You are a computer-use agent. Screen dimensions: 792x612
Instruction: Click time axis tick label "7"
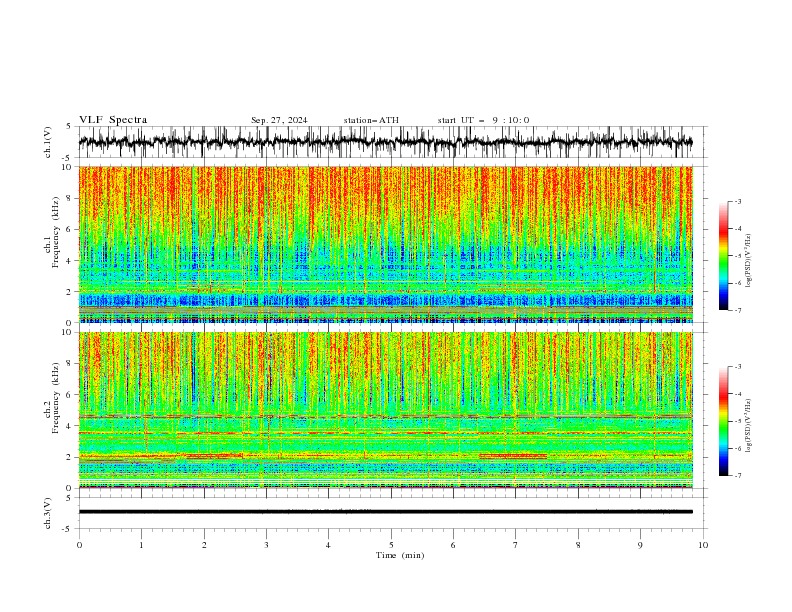516,545
